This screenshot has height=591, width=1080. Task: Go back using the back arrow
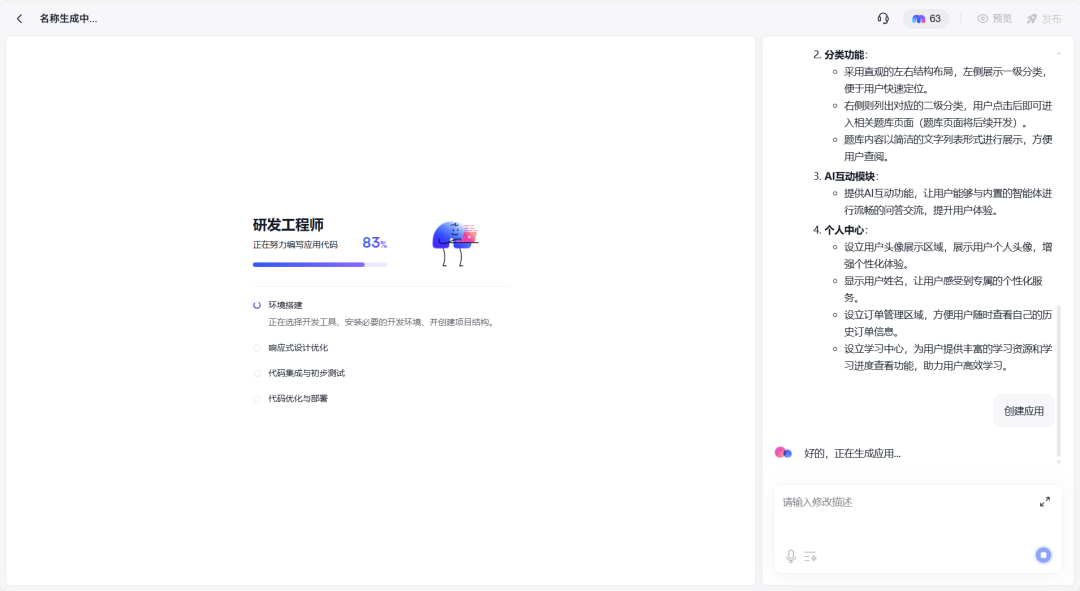[x=18, y=17]
